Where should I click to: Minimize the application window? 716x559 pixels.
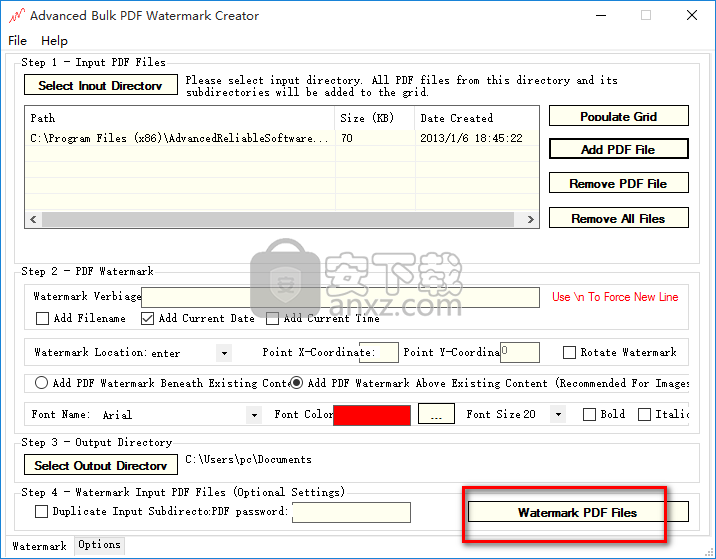click(x=601, y=16)
